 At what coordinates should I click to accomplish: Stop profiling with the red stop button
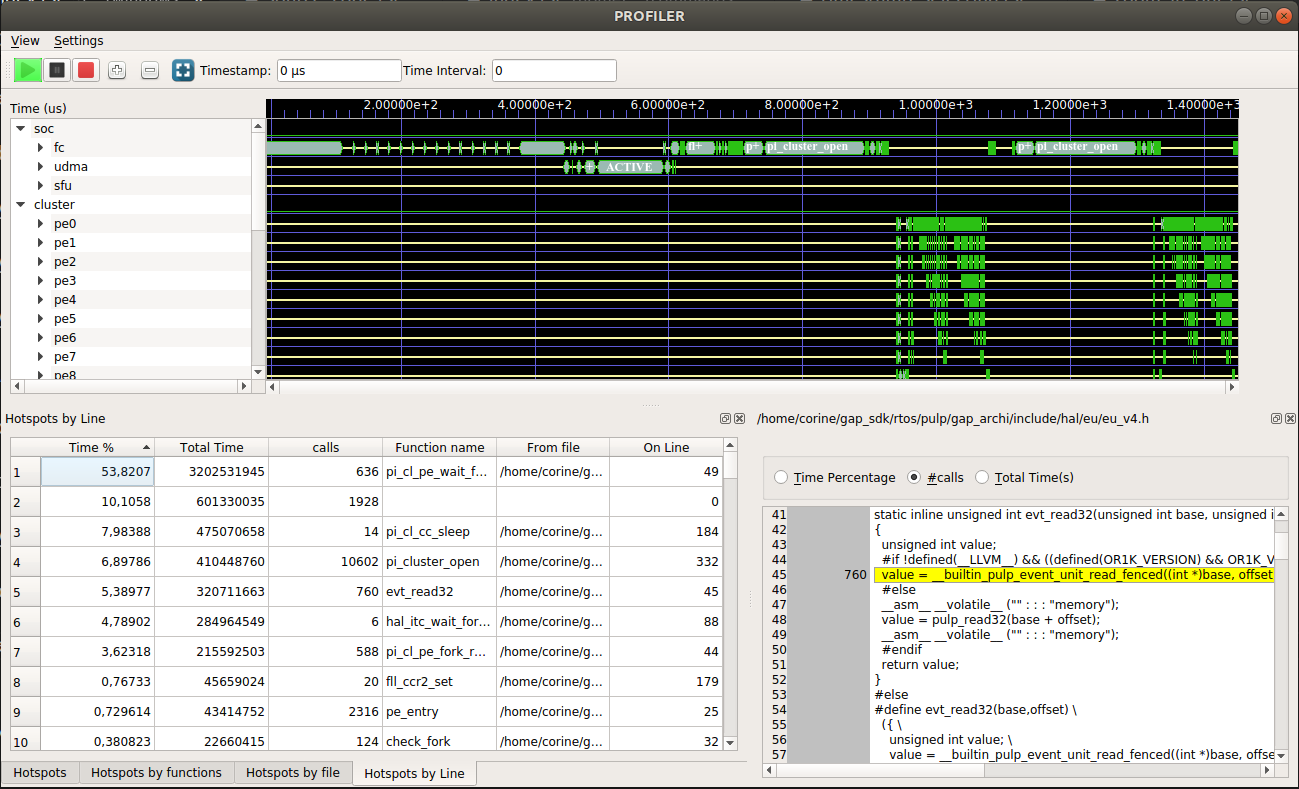click(86, 70)
